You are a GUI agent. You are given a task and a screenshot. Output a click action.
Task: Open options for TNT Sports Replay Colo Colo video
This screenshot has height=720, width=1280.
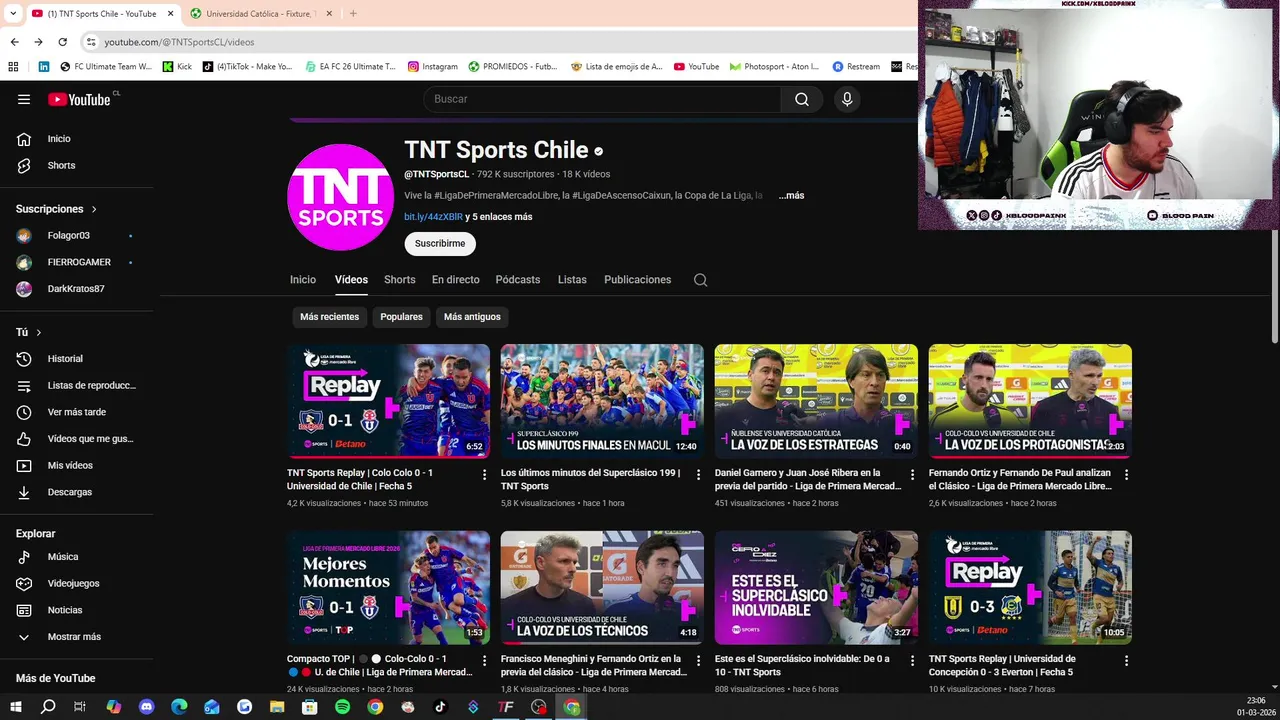(484, 475)
